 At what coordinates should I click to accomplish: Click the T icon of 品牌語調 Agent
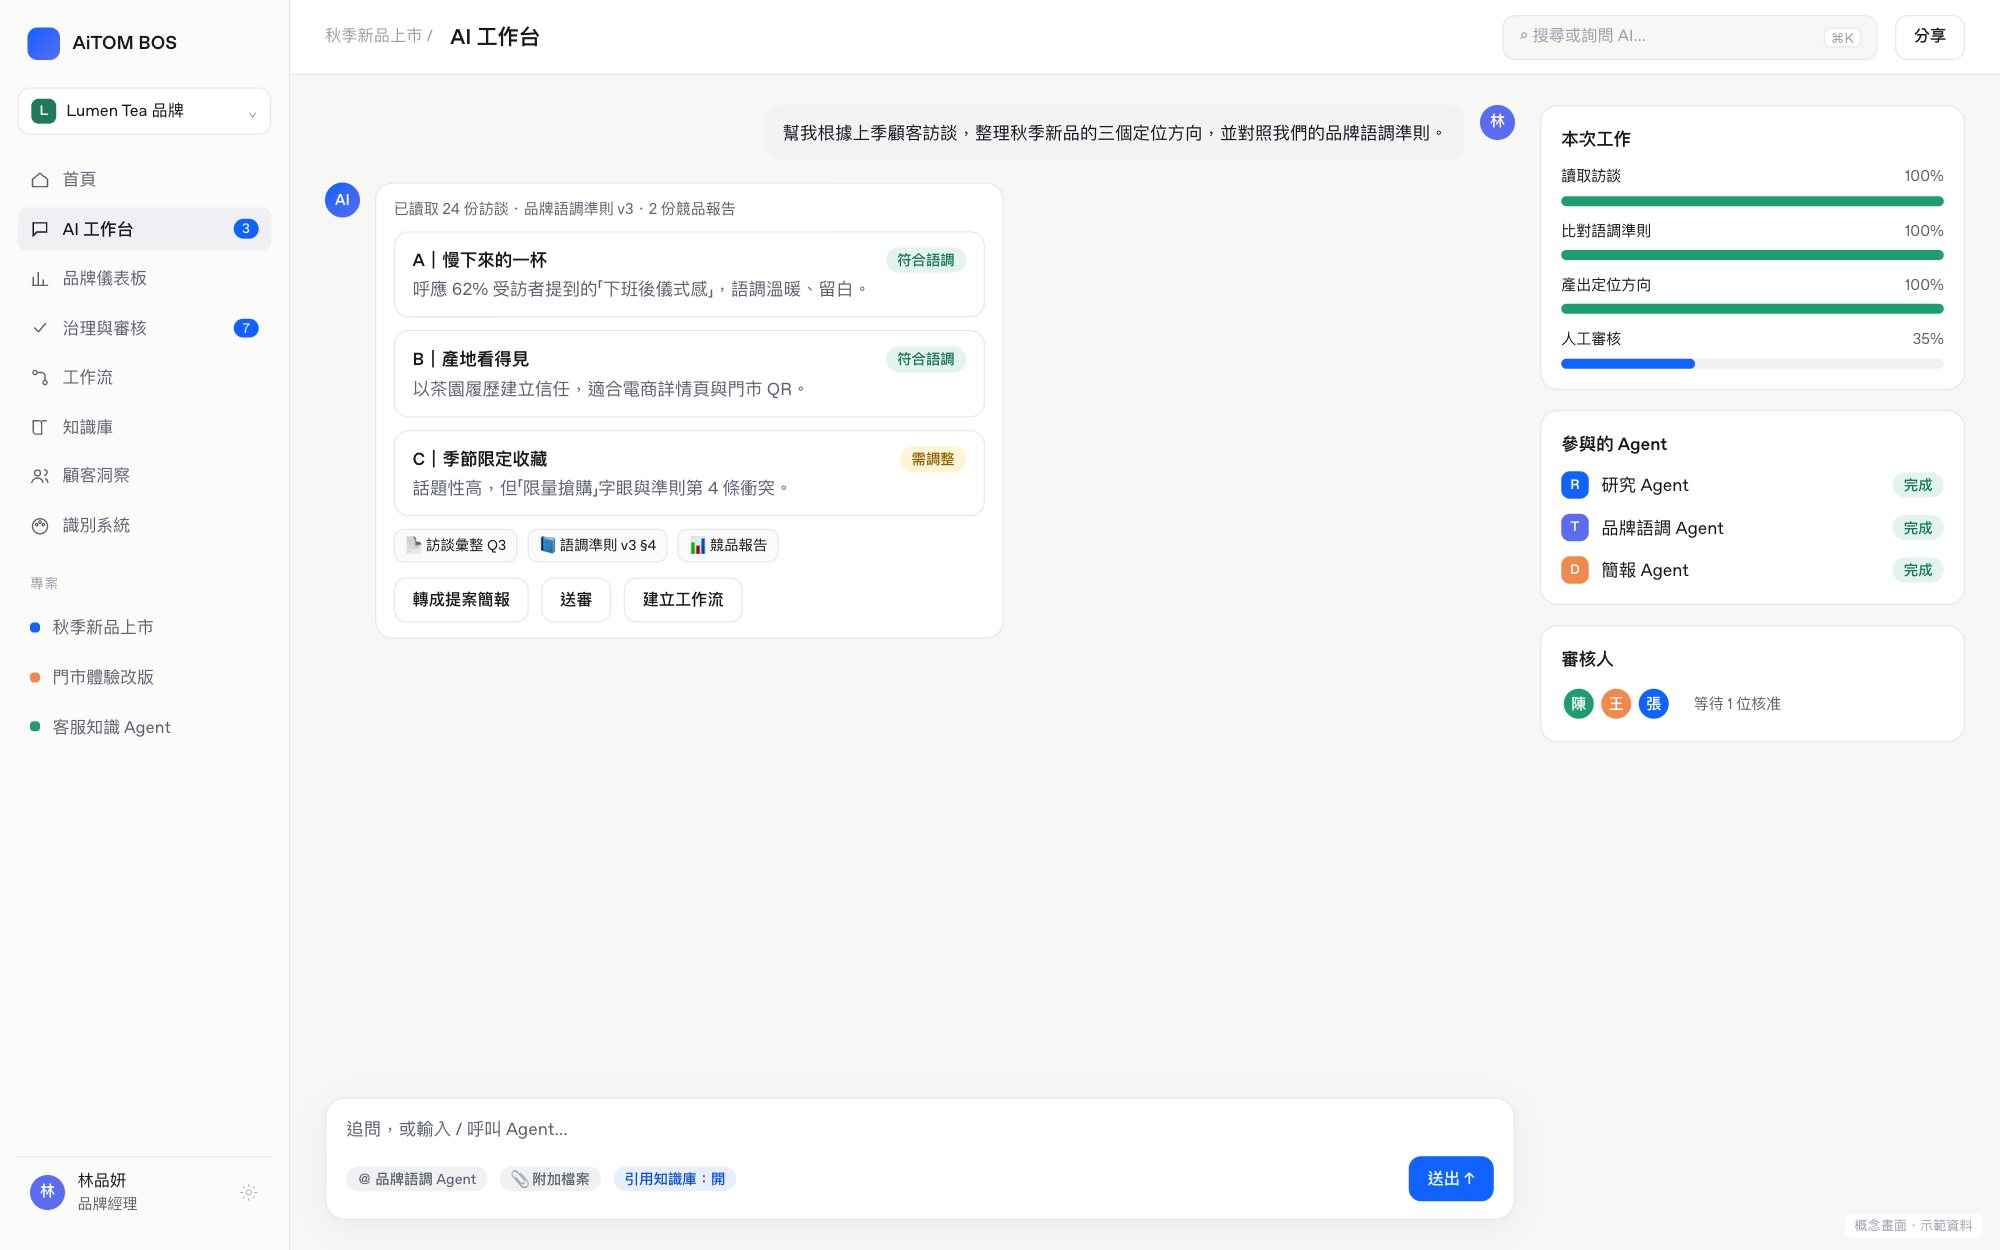tap(1574, 527)
